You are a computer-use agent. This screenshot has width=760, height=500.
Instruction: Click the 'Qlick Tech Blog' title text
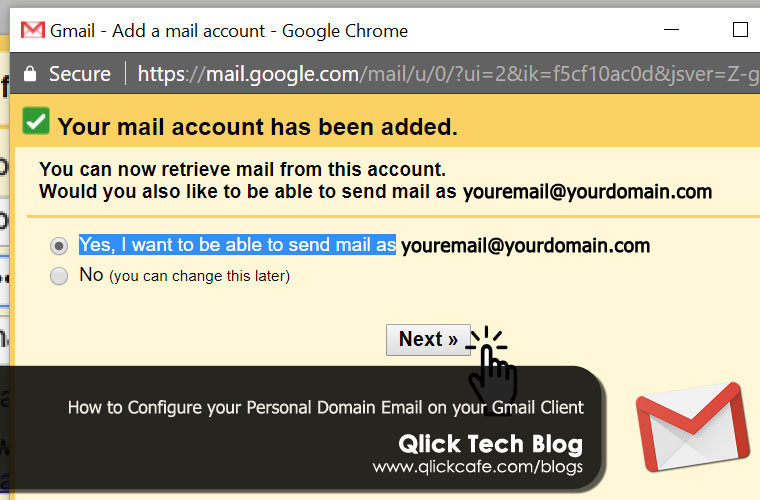[x=491, y=444]
